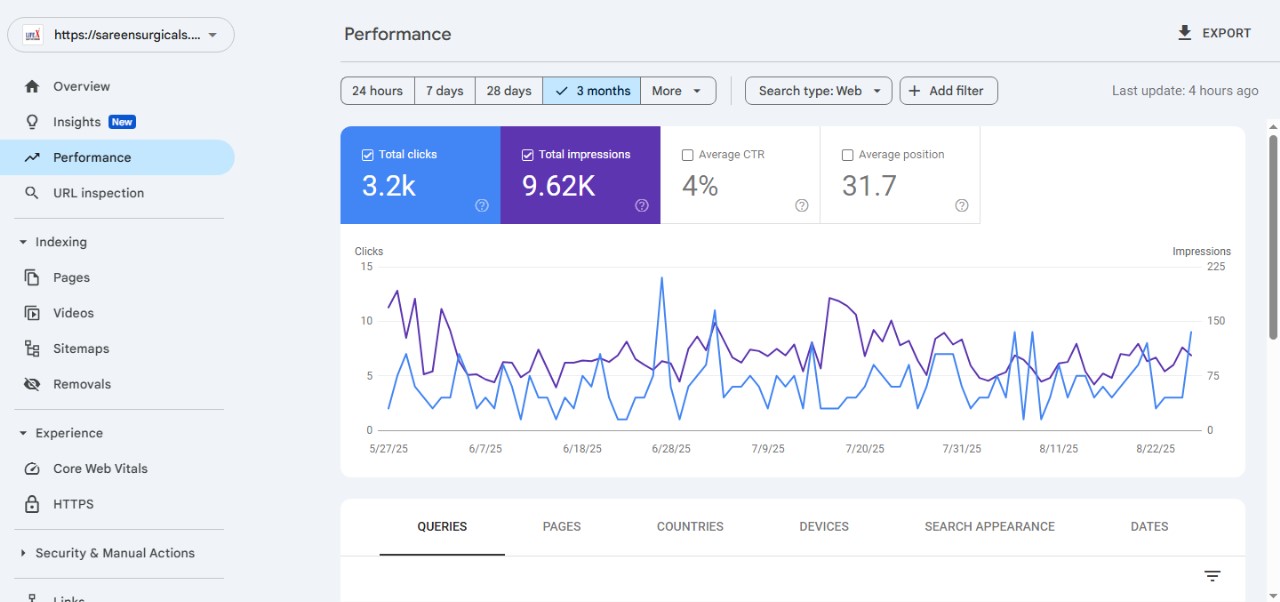Select URL inspection in the sidebar

[x=98, y=192]
